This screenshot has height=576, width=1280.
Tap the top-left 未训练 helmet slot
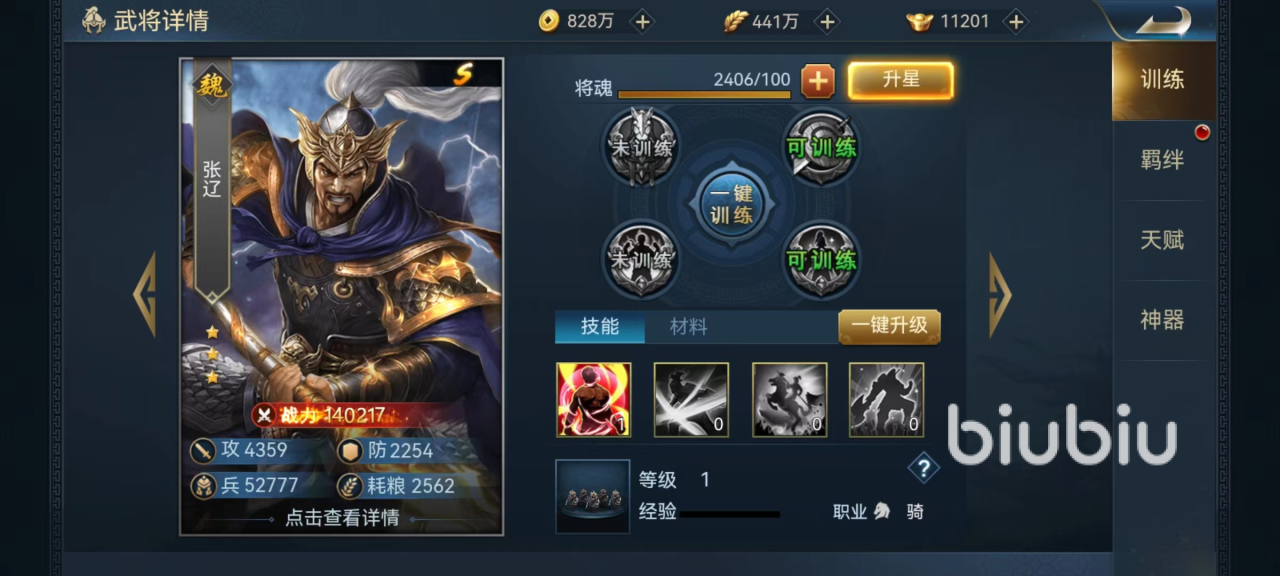pos(641,147)
